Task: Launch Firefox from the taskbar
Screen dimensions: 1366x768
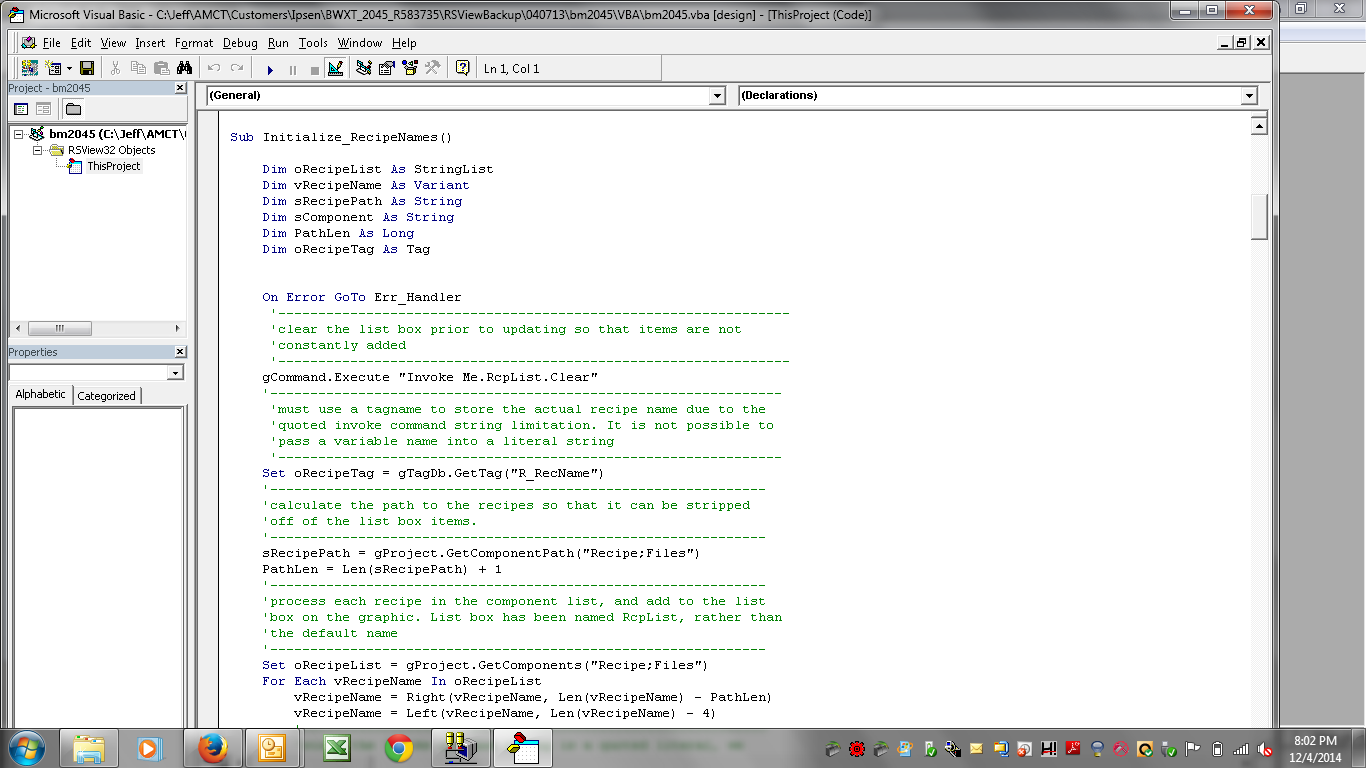Action: coord(212,747)
